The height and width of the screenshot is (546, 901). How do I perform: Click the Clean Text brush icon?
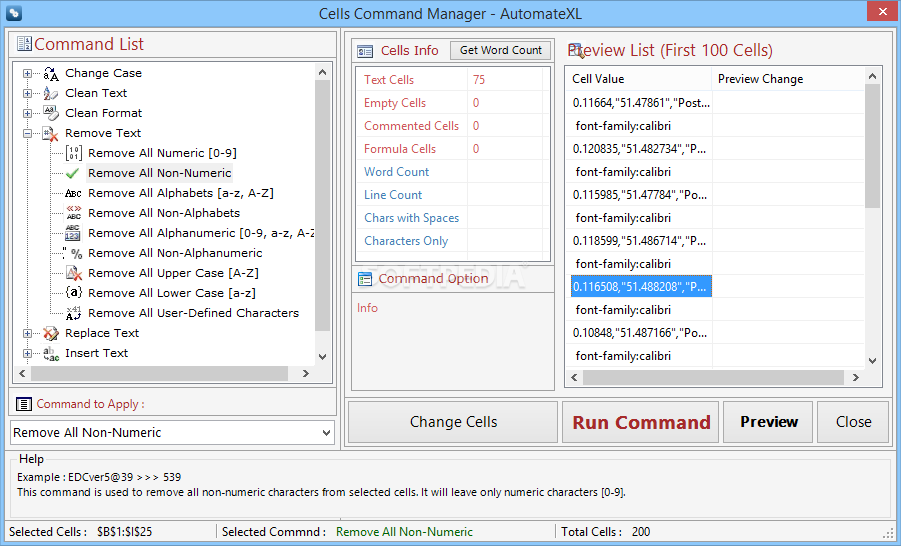pos(51,93)
